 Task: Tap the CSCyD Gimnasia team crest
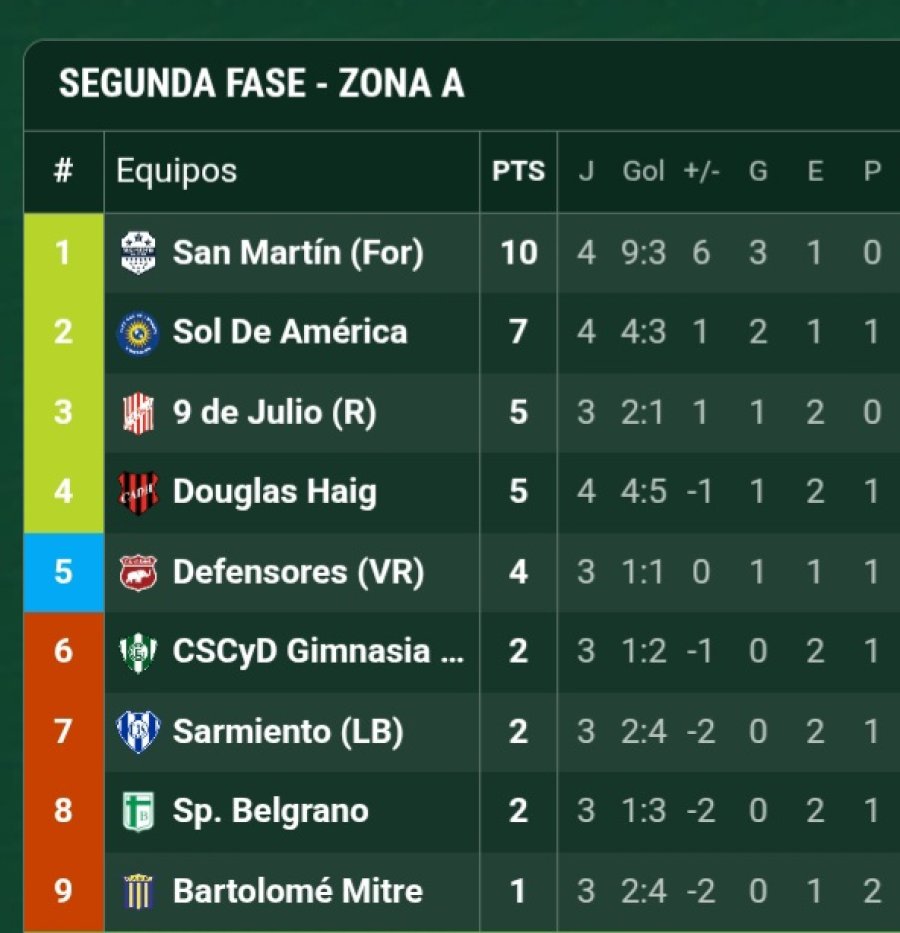pyautogui.click(x=138, y=652)
